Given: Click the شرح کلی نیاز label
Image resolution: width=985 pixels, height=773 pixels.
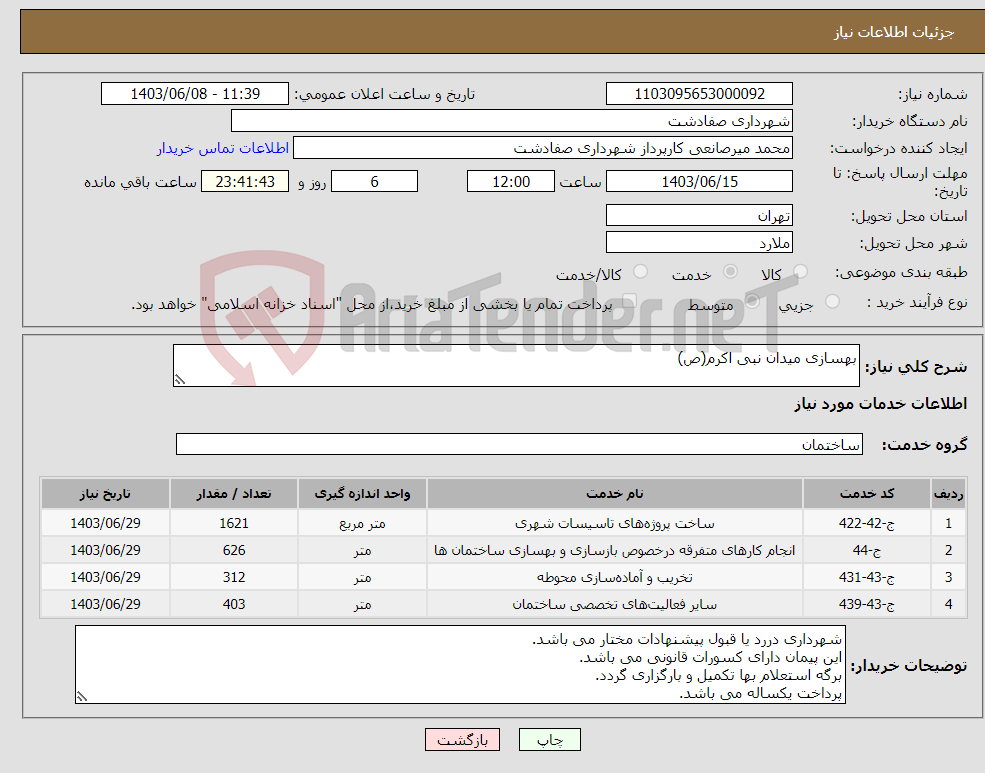Looking at the screenshot, I should pyautogui.click(x=917, y=367).
